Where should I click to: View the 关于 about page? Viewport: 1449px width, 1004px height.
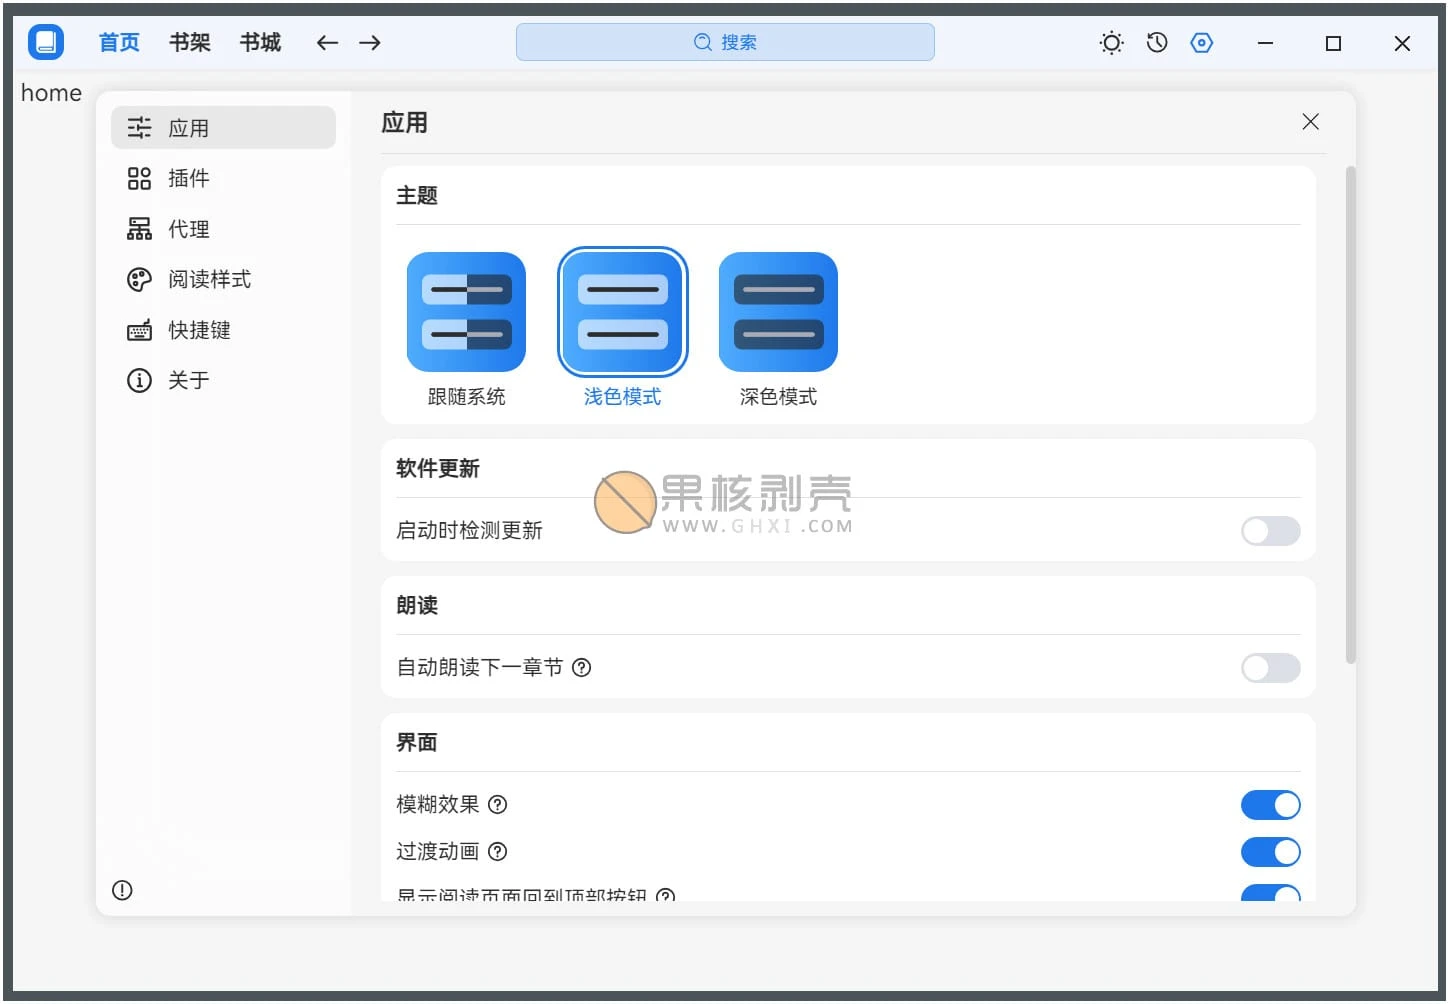click(x=189, y=380)
